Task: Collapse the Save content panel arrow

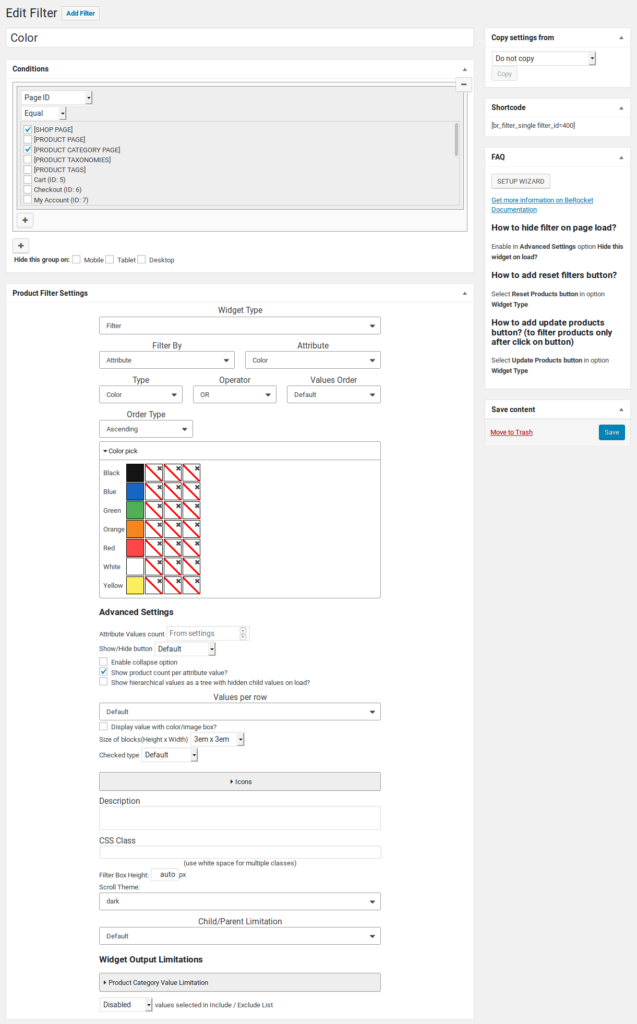Action: point(620,409)
